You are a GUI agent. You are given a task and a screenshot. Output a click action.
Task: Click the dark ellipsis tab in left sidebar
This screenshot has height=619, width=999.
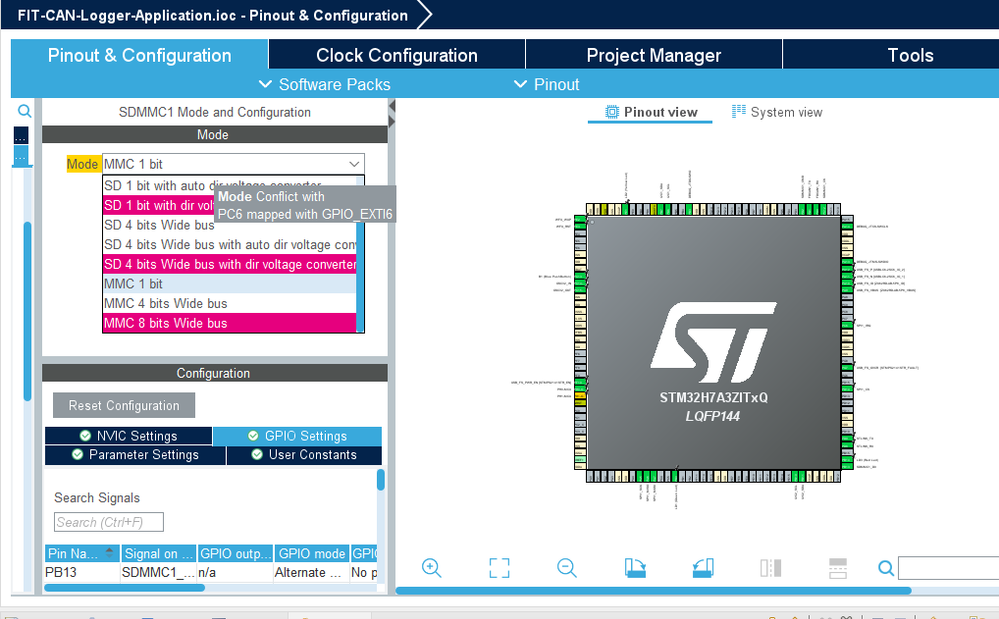click(21, 135)
